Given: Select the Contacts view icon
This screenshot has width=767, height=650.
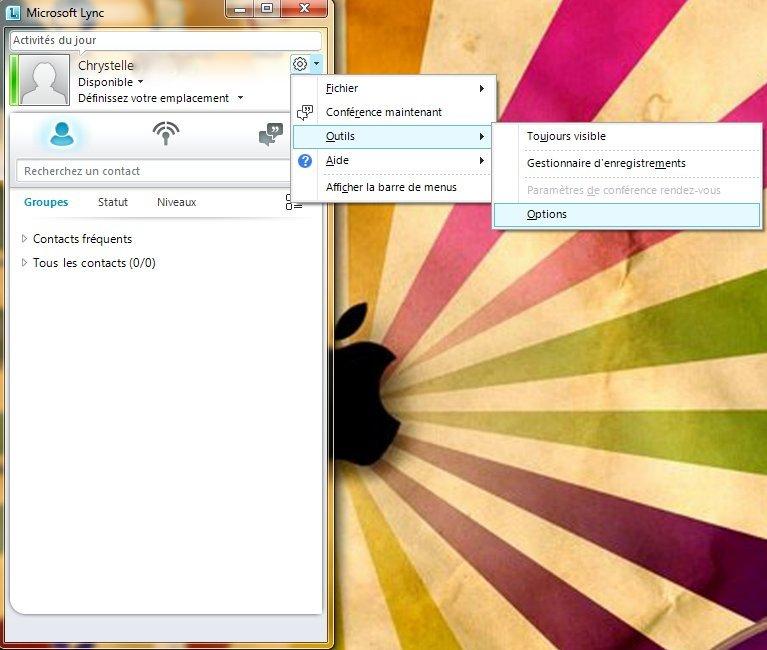Looking at the screenshot, I should point(62,134).
